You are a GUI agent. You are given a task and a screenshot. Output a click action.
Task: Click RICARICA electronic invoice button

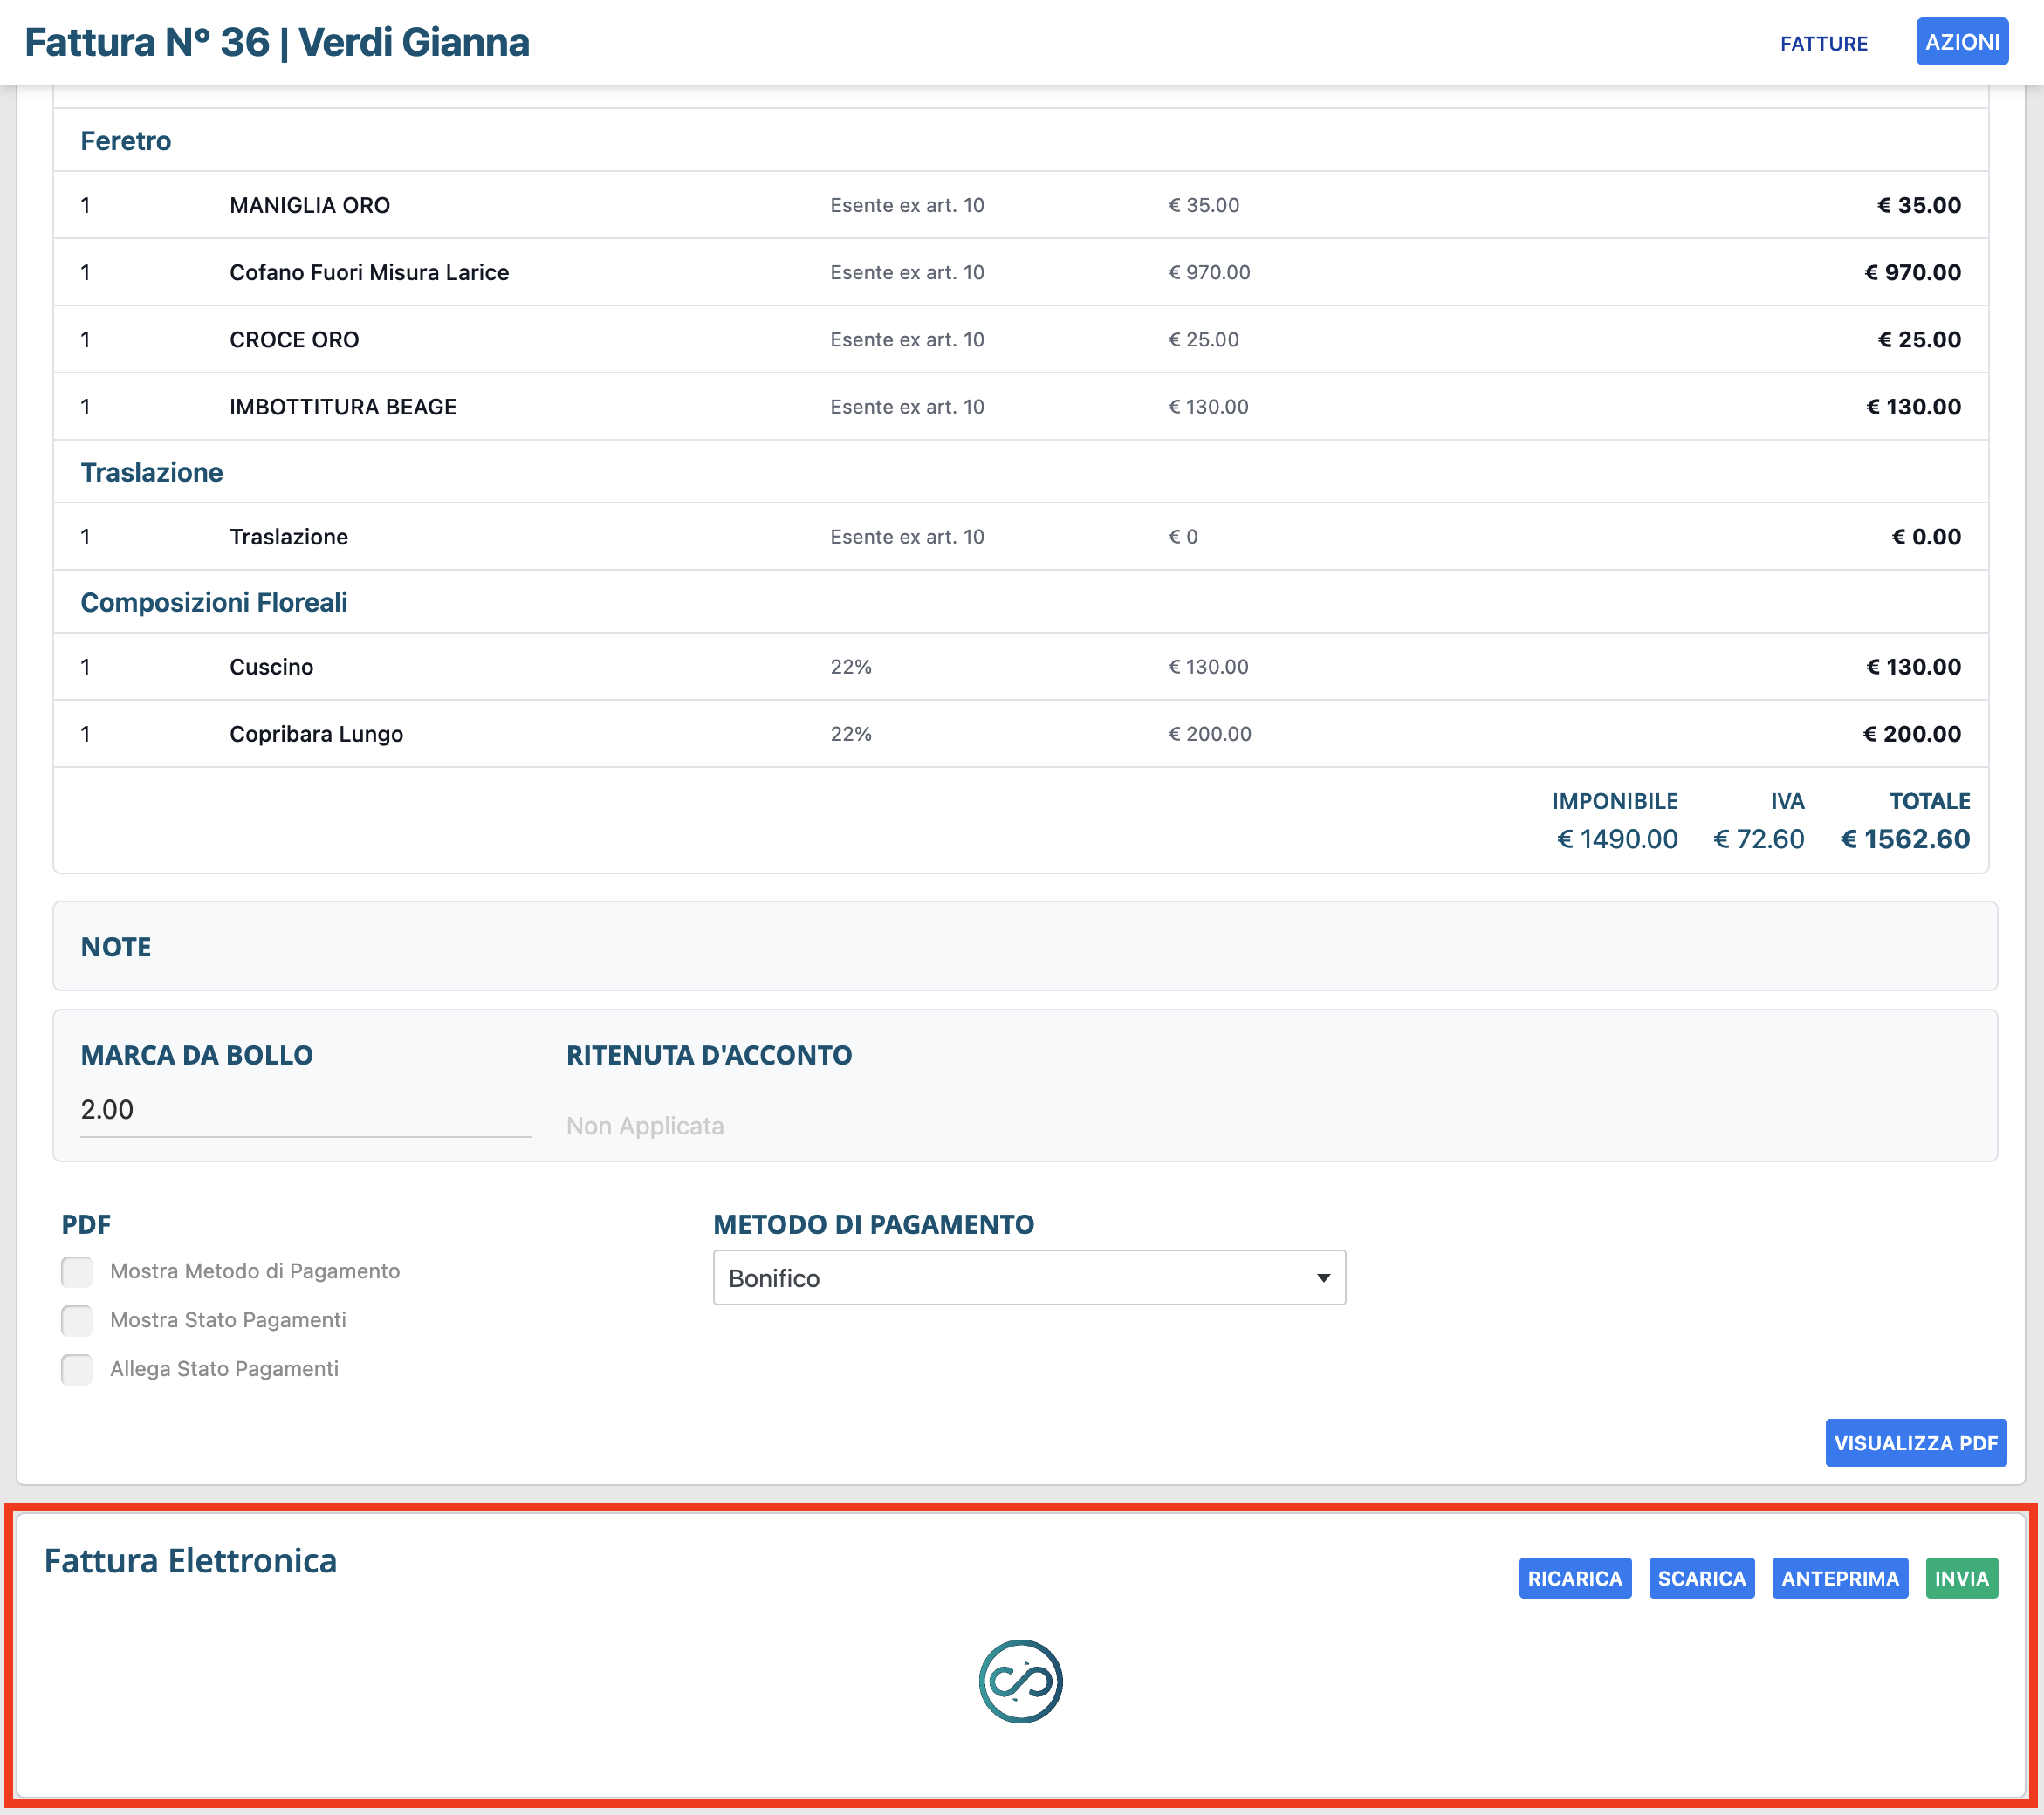click(1574, 1578)
